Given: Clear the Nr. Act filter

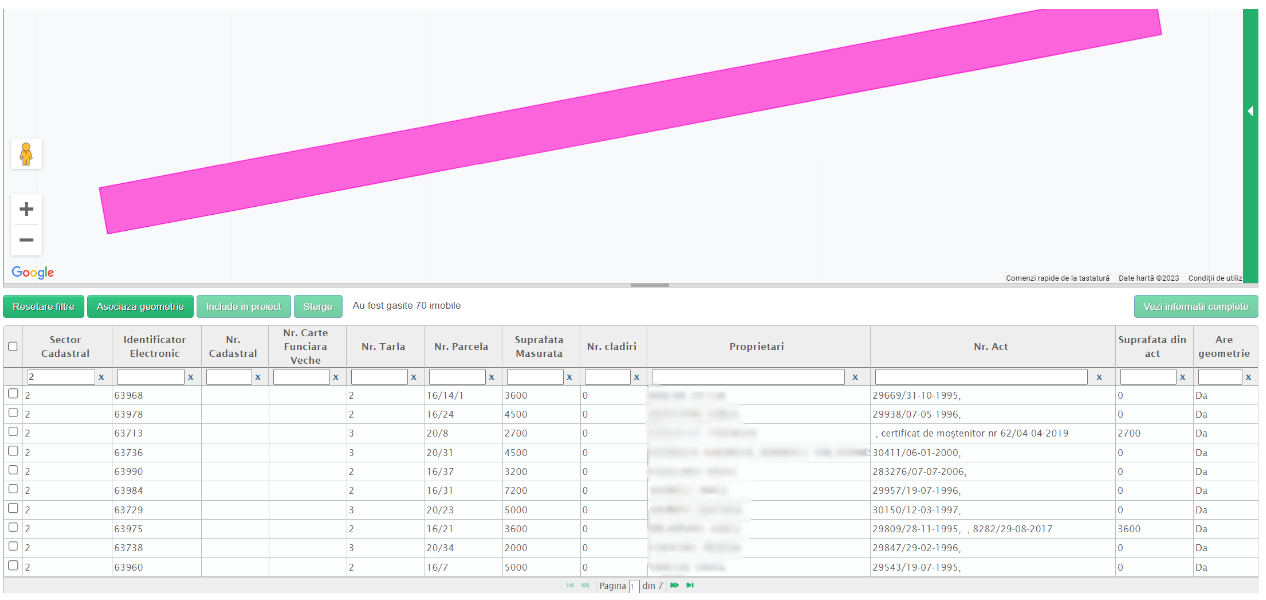Looking at the screenshot, I should tap(1099, 378).
